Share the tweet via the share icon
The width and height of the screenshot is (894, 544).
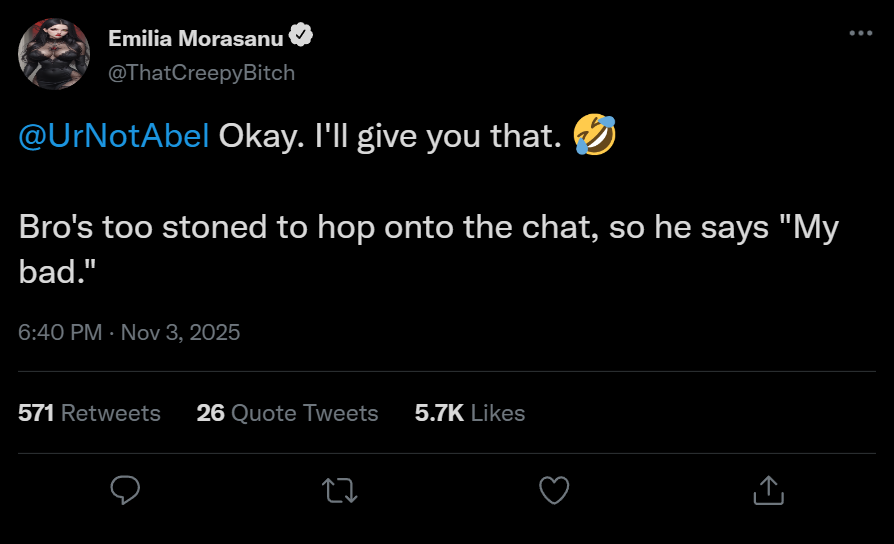tap(767, 490)
